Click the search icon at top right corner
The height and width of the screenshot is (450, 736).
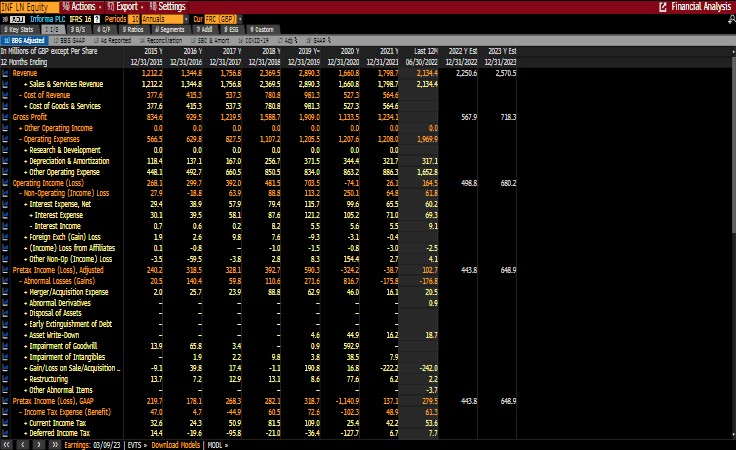click(x=731, y=19)
